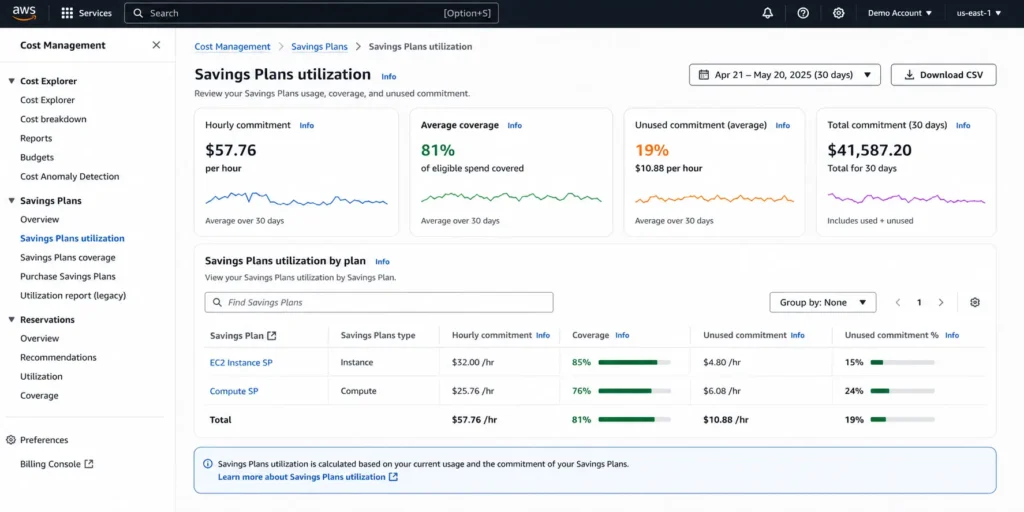Click Info in Coverage column header

click(622, 335)
